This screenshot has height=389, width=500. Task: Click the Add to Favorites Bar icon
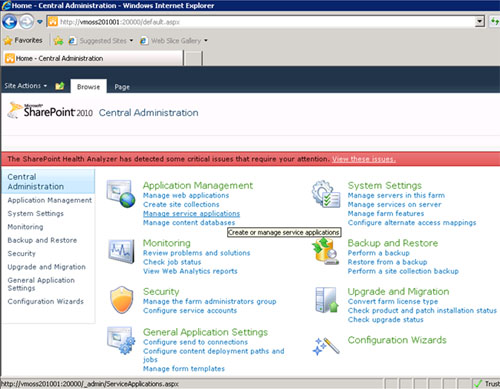[58, 41]
